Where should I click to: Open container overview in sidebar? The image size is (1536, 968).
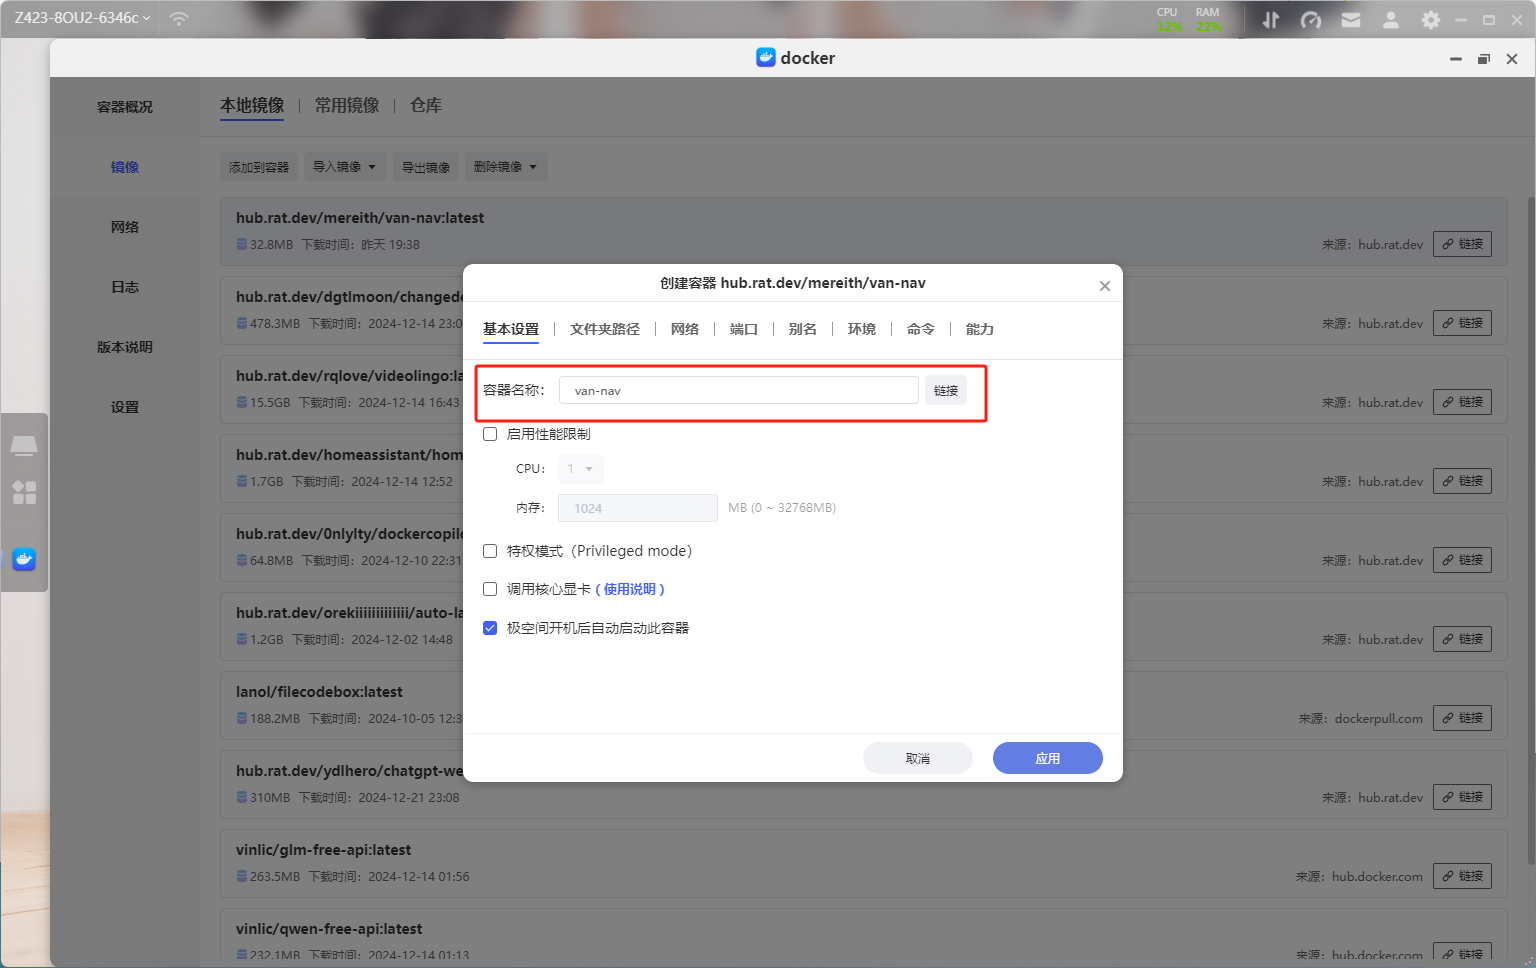(125, 107)
